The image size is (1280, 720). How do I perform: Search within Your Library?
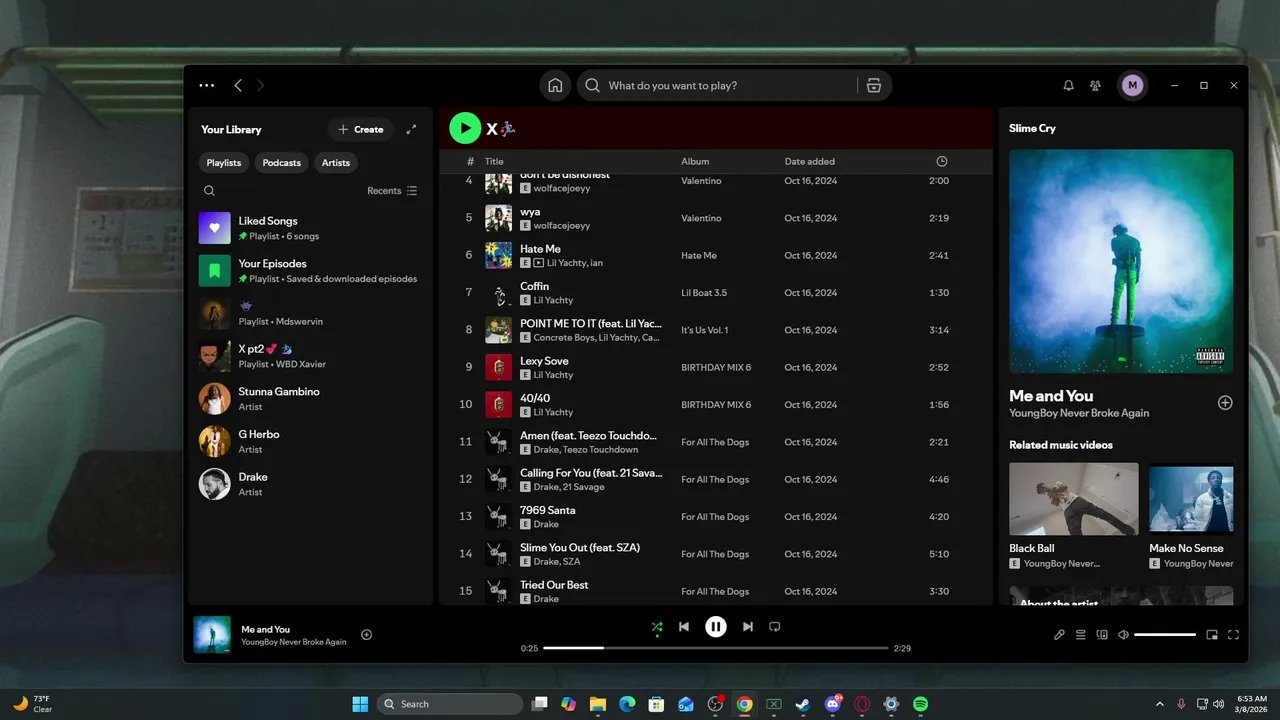coord(209,191)
